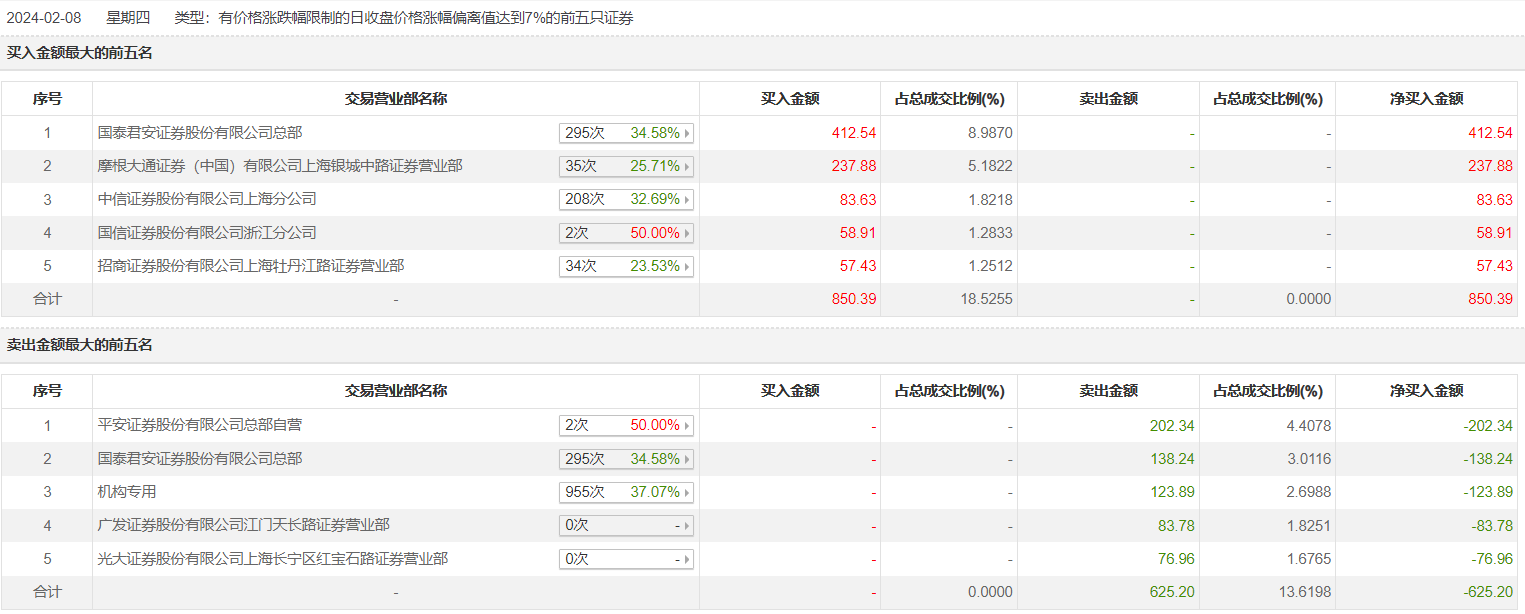Open 摩根大通证券上海银城中路证券营业部 link
The width and height of the screenshot is (1525, 614).
pyautogui.click(x=280, y=166)
